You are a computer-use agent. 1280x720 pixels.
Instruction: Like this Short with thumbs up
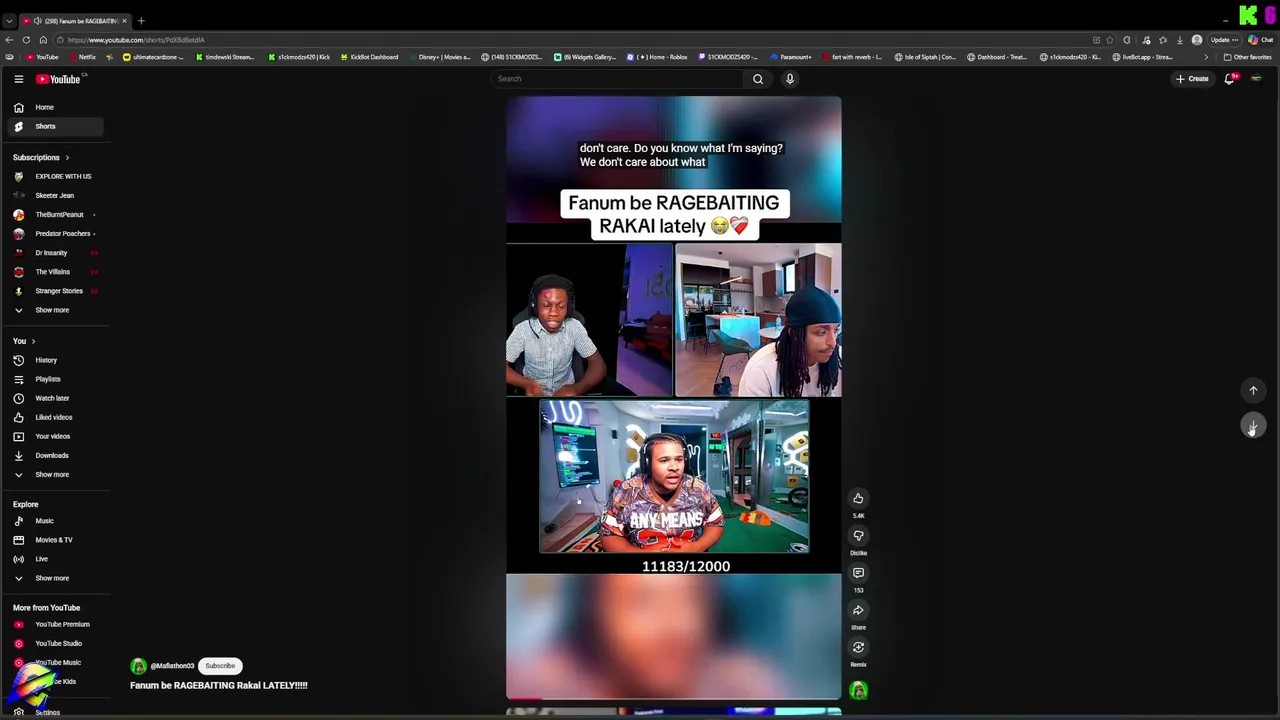[x=858, y=498]
